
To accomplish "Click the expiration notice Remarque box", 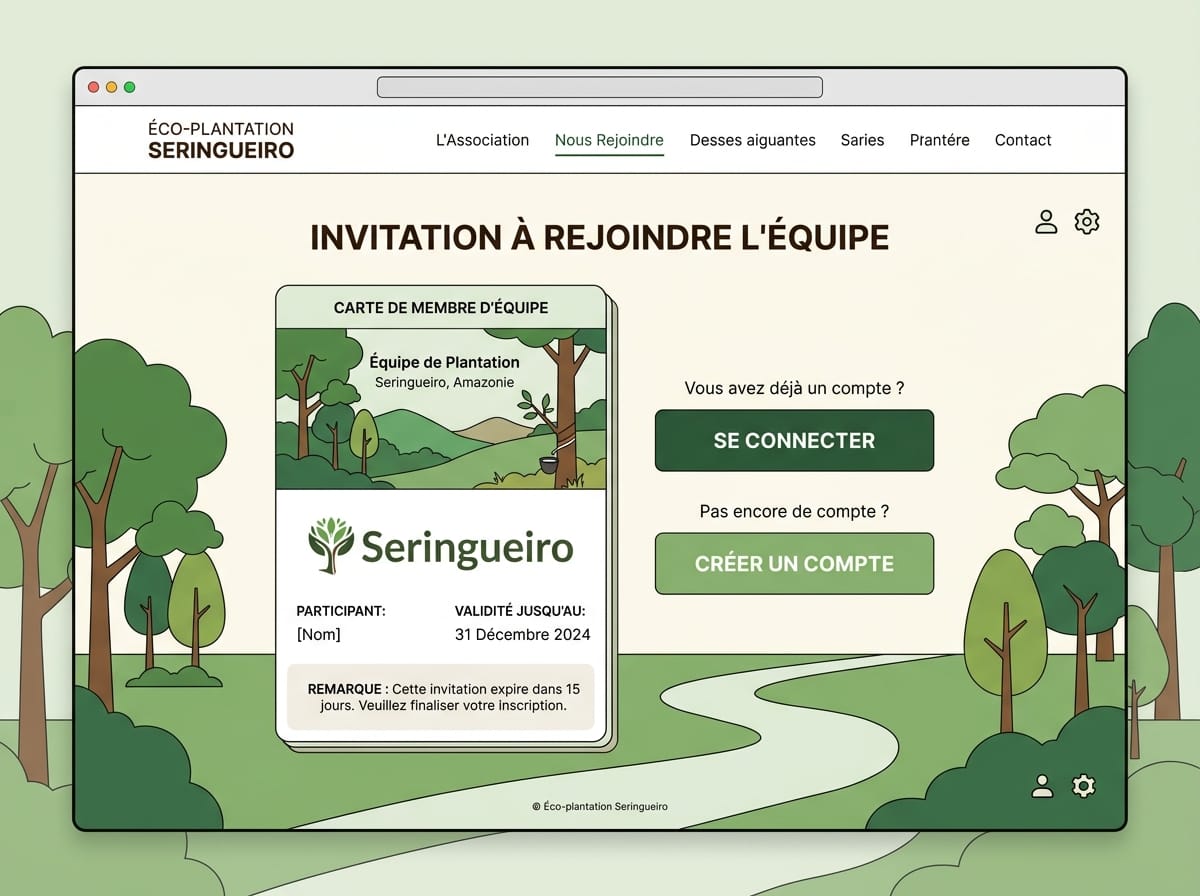I will [441, 697].
